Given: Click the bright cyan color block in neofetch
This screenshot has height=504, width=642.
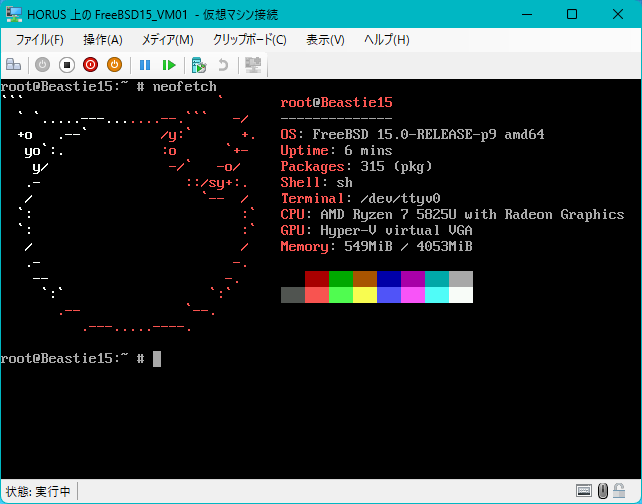Looking at the screenshot, I should 437,295.
